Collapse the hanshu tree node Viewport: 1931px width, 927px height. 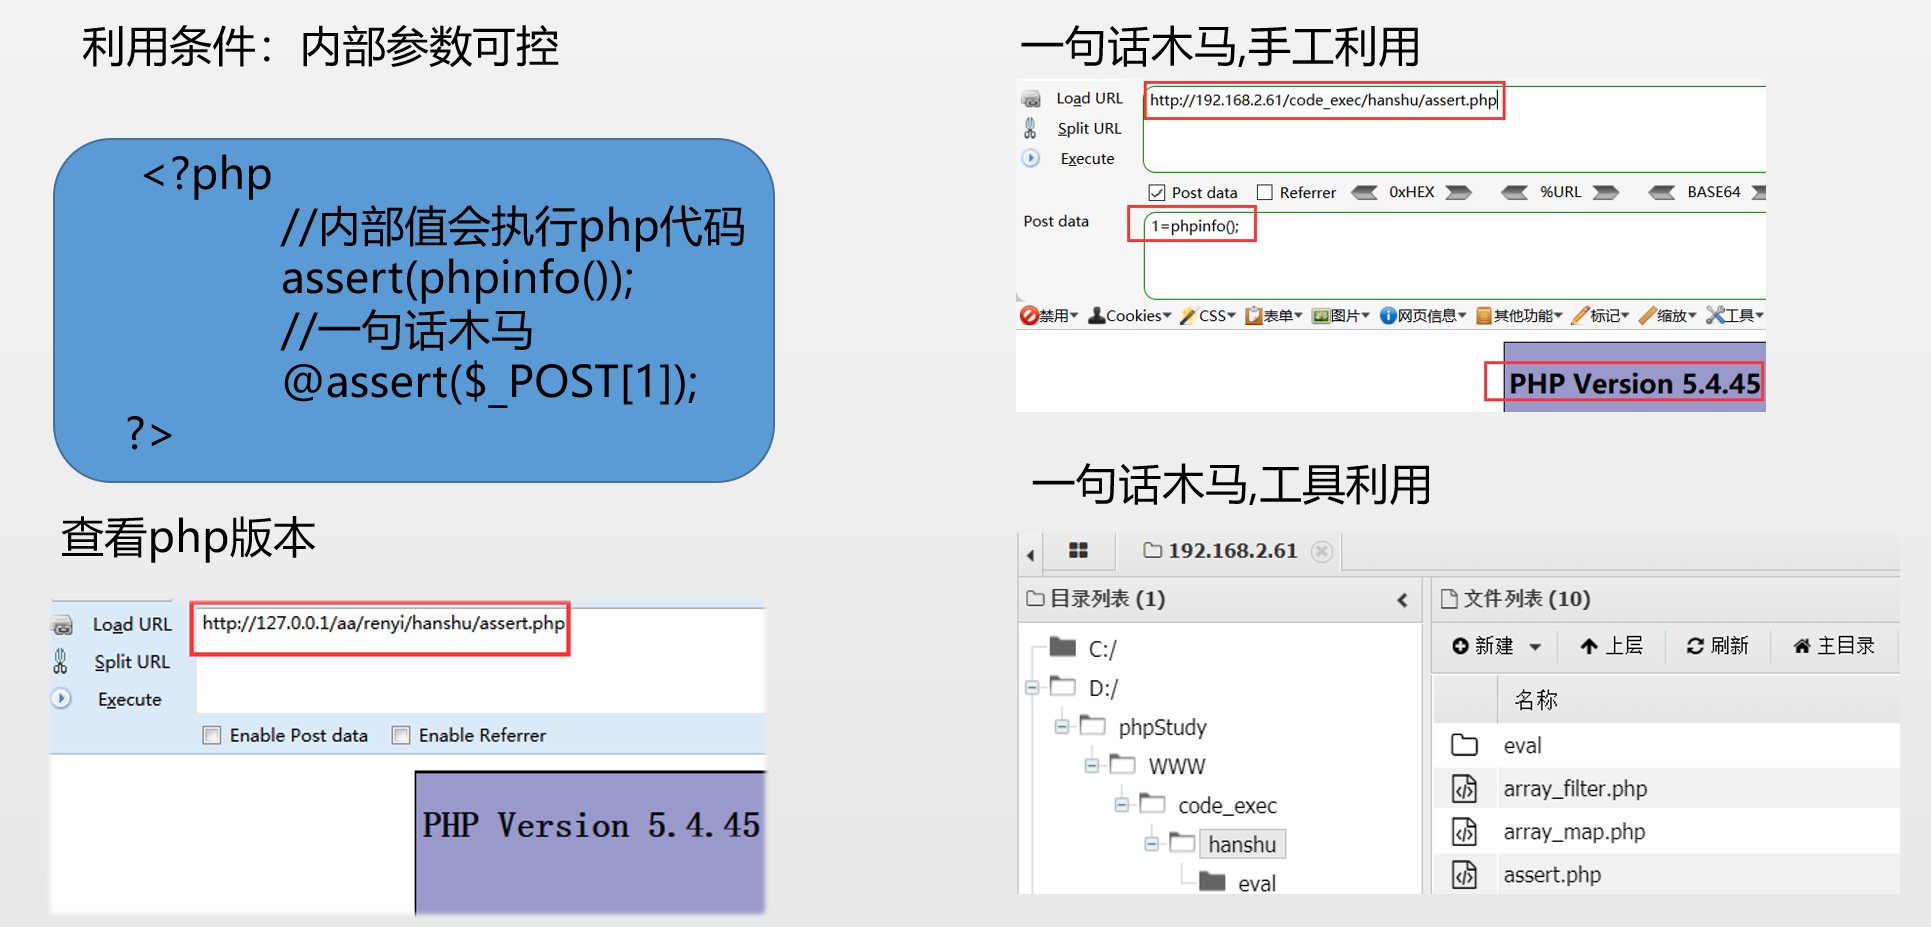point(1152,844)
